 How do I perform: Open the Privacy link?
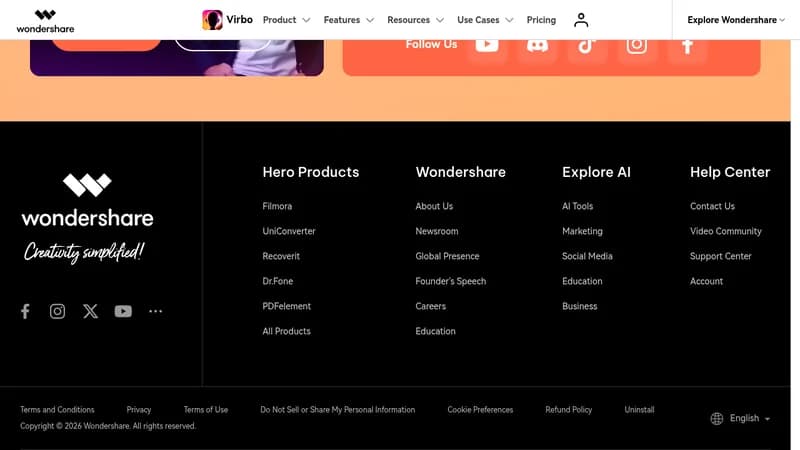139,410
